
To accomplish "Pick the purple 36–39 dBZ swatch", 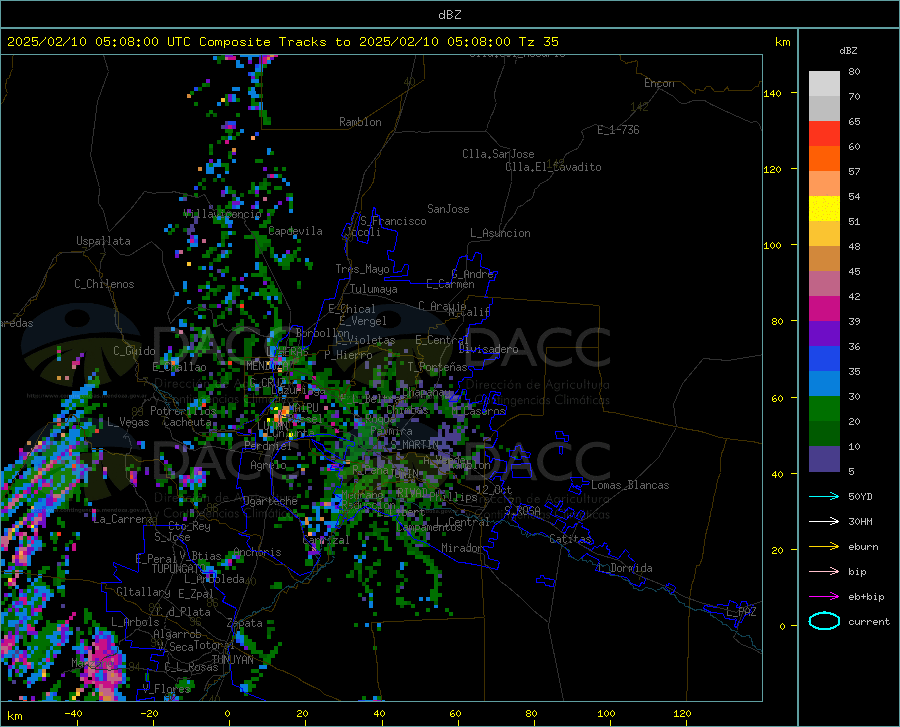I will click(x=824, y=334).
